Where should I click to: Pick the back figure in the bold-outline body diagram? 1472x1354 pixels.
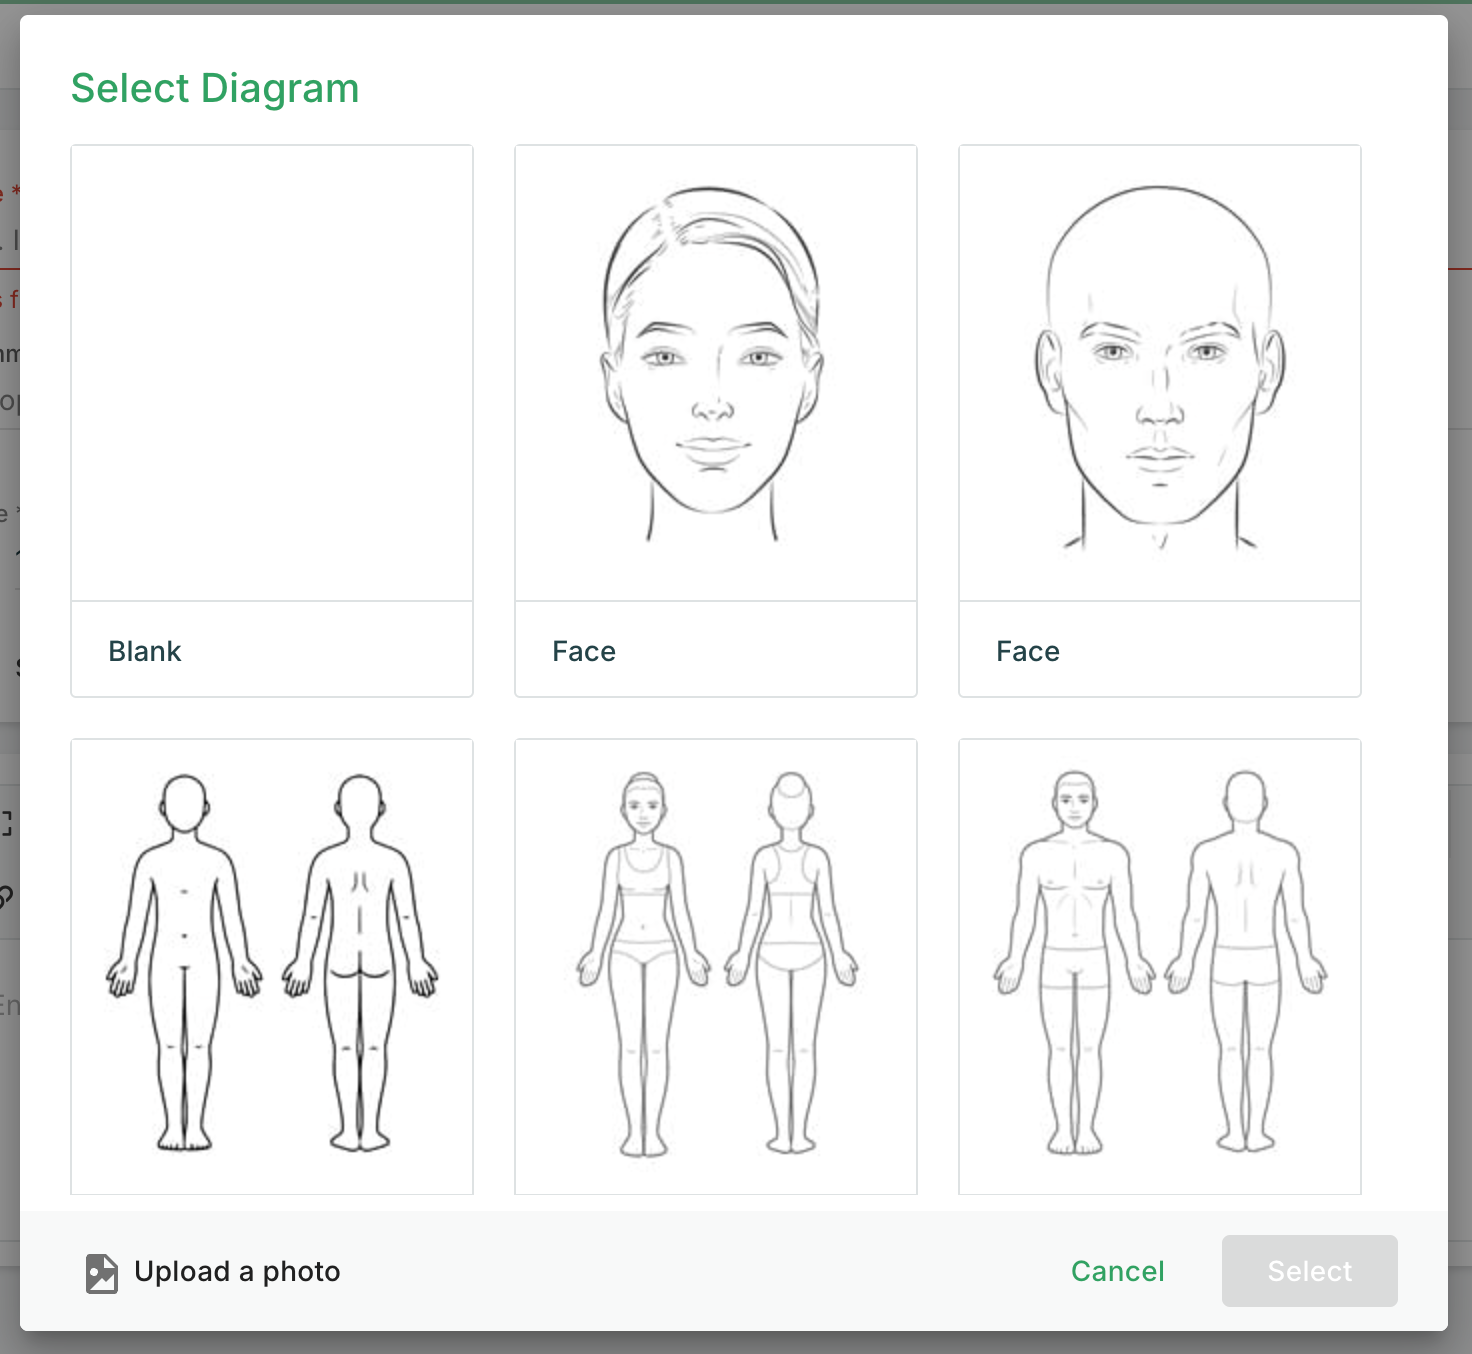[360, 960]
